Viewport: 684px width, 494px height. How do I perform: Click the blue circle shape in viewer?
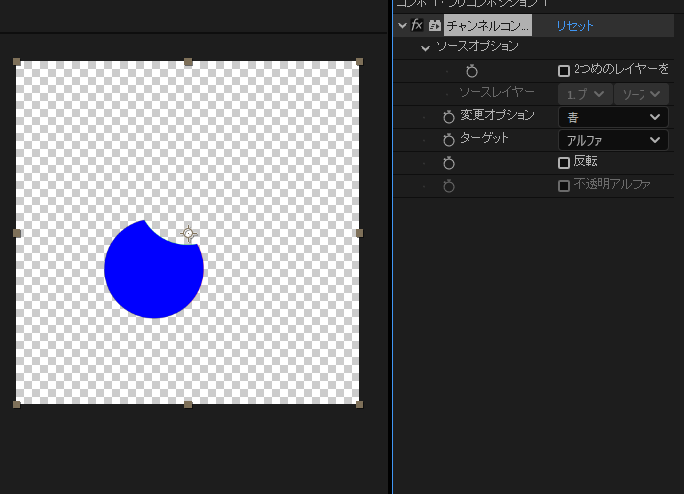[150, 275]
